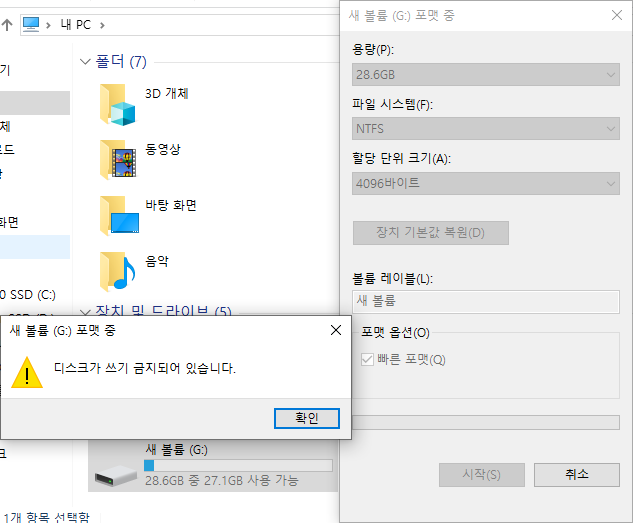The image size is (633, 523).
Task: Click the 폴더 (7) group header text
Action: coord(121,62)
